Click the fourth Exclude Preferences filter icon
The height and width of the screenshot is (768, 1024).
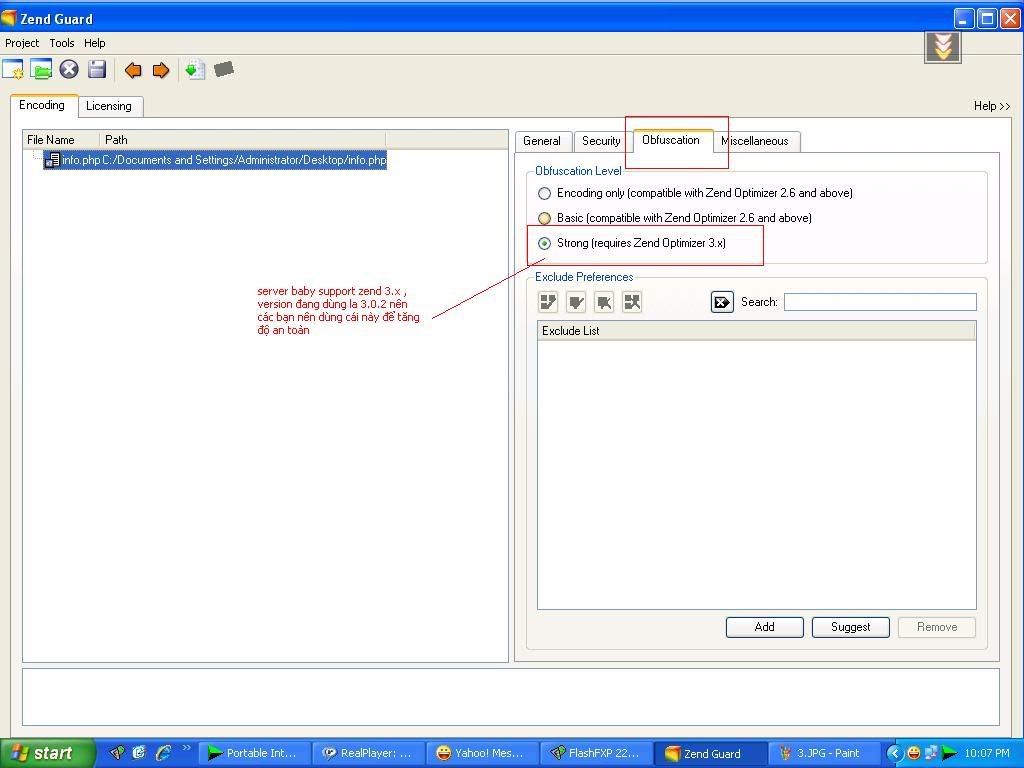pos(632,302)
